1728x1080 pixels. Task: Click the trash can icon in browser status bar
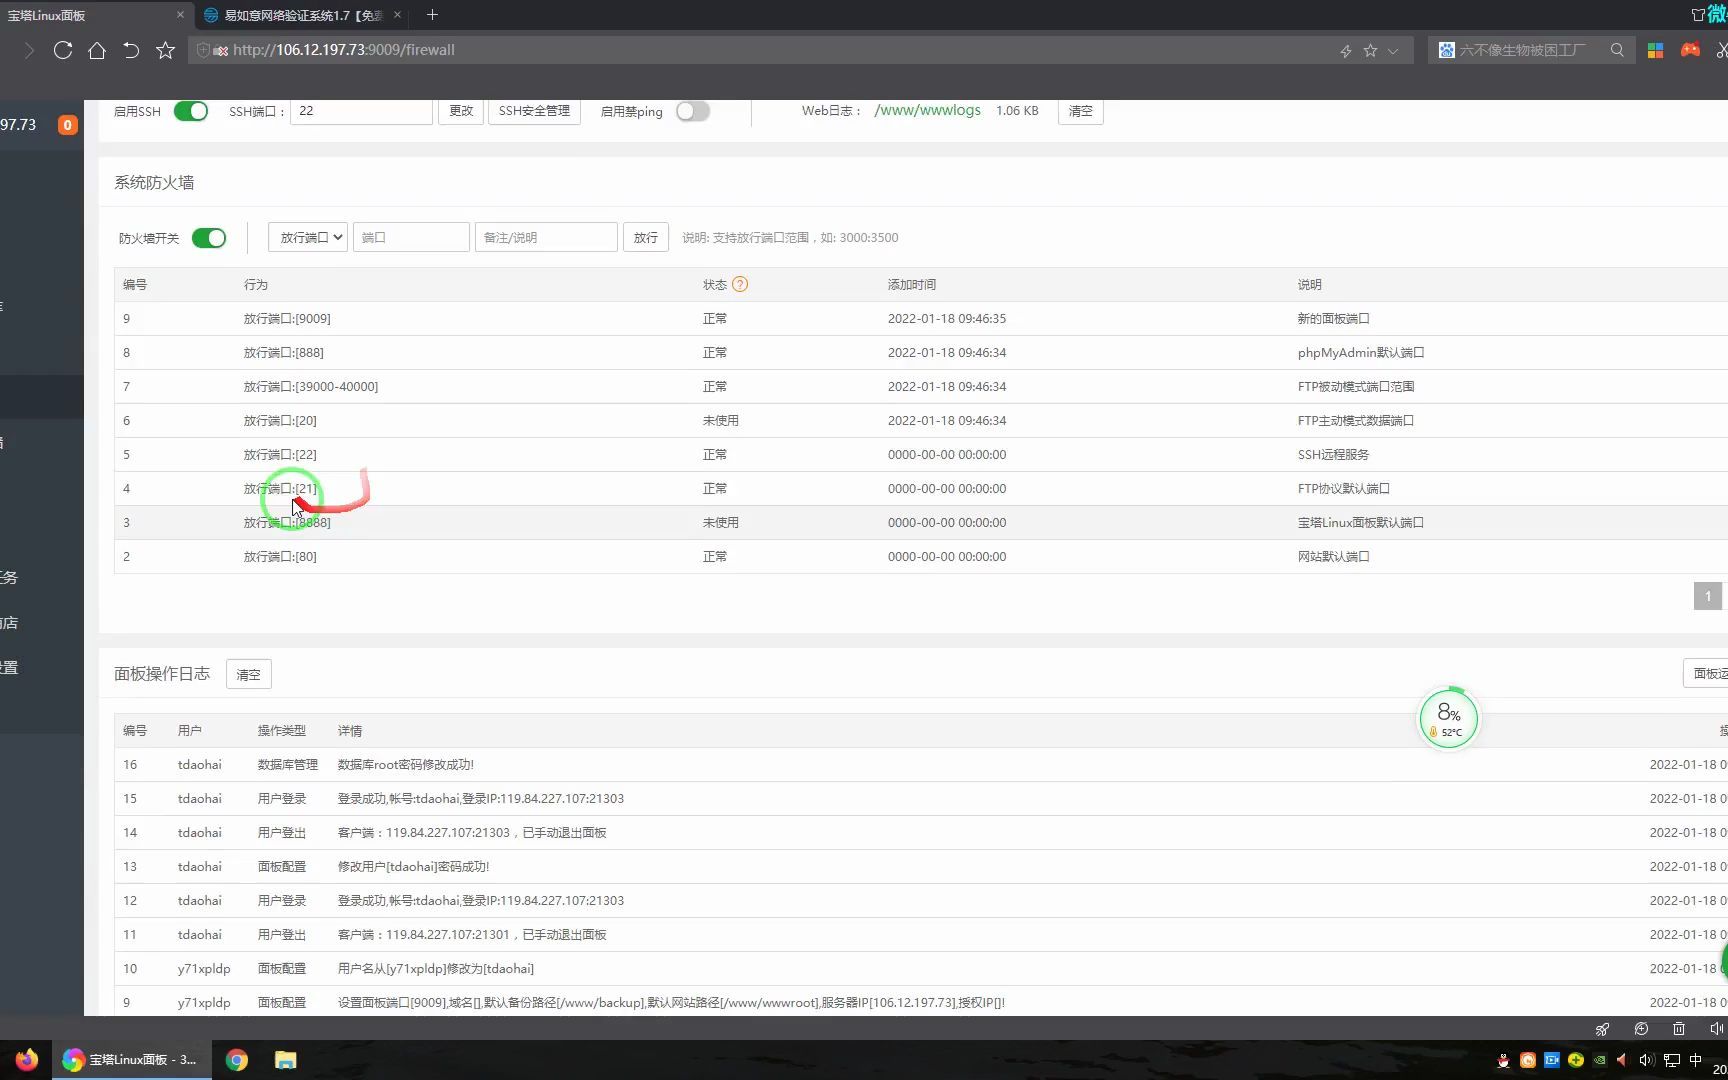coord(1679,1029)
